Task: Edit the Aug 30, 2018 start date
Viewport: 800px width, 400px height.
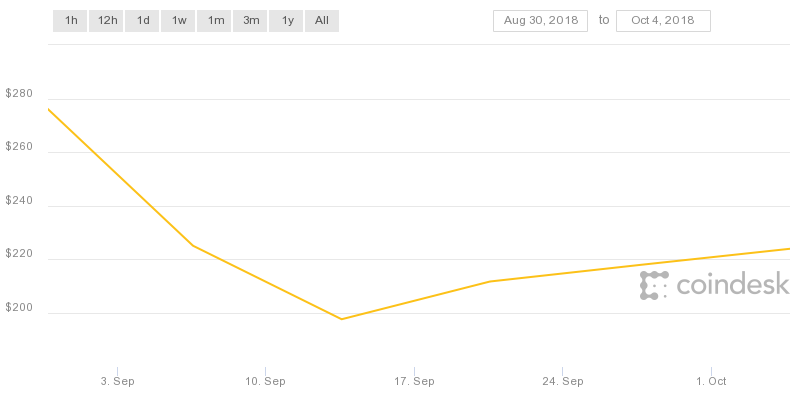Action: (540, 20)
